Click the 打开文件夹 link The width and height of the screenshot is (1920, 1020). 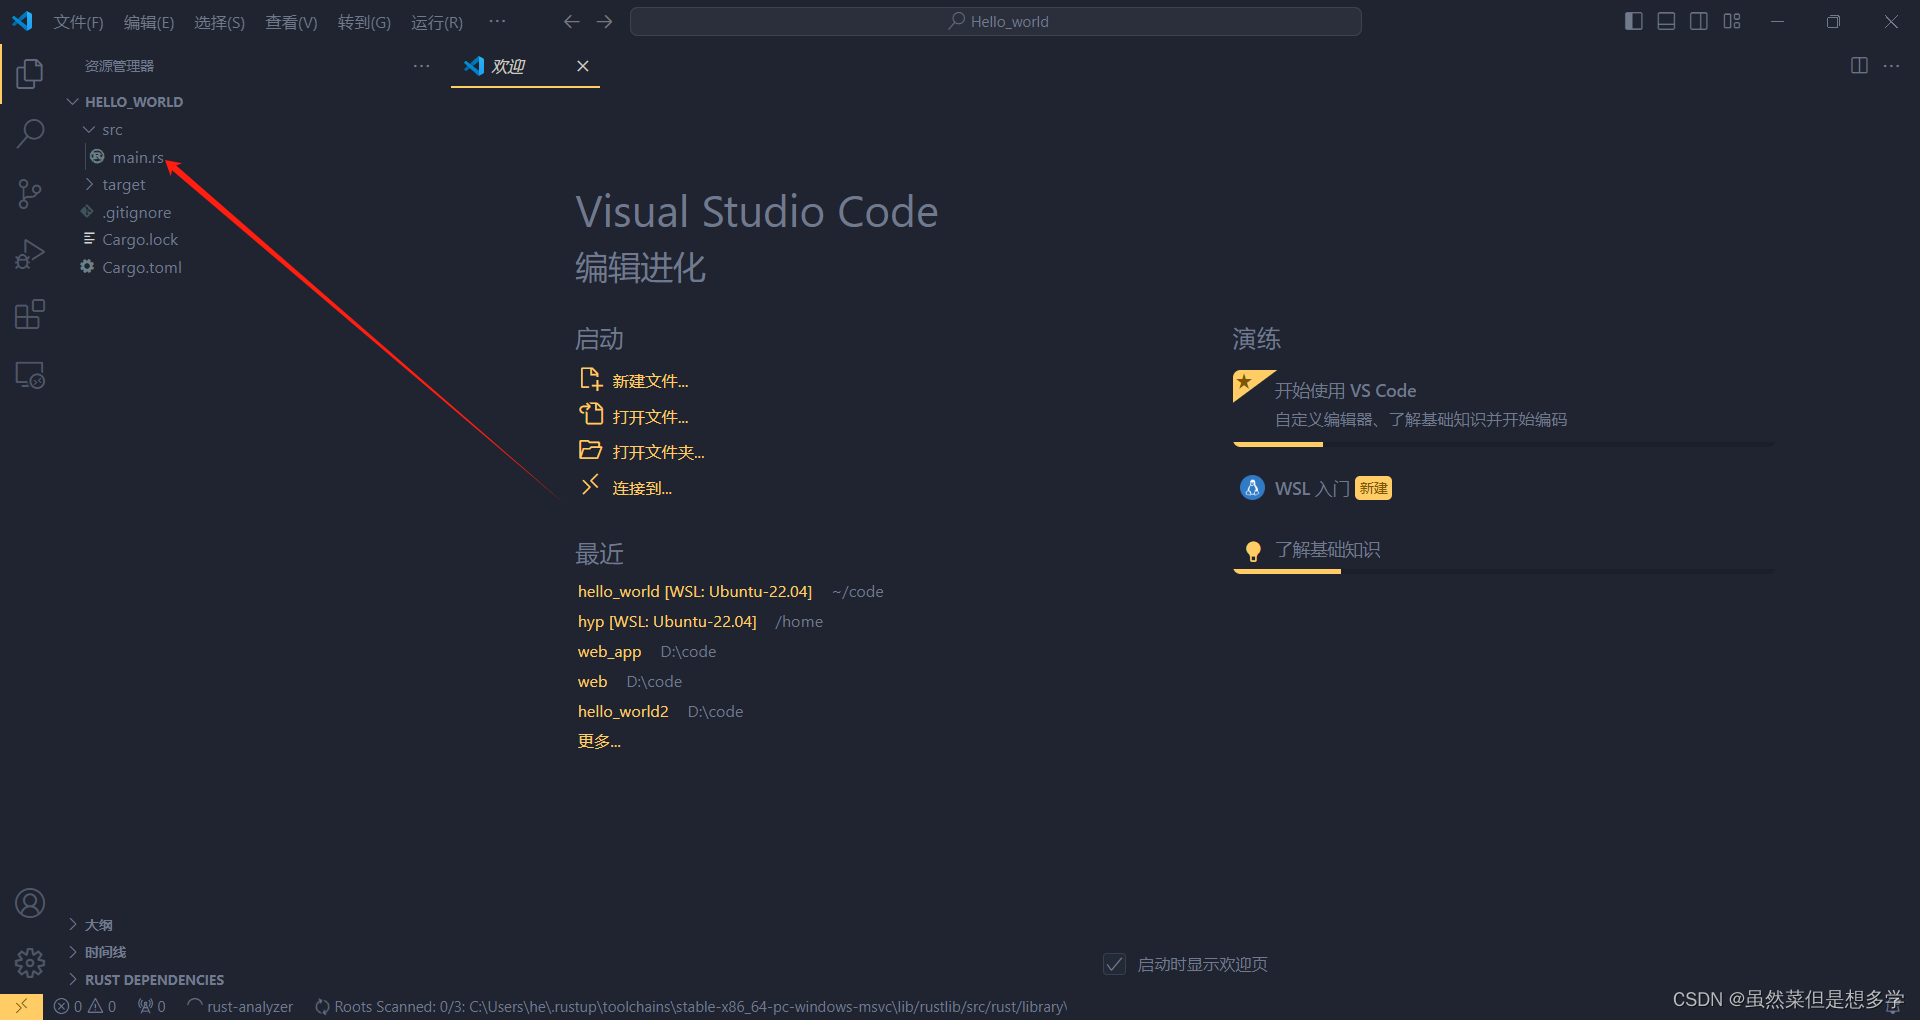[x=656, y=451]
